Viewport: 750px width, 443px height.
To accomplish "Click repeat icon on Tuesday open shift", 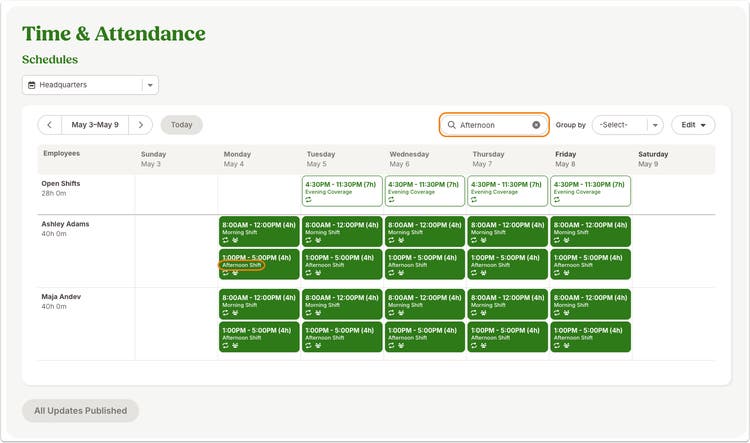I will [x=309, y=200].
